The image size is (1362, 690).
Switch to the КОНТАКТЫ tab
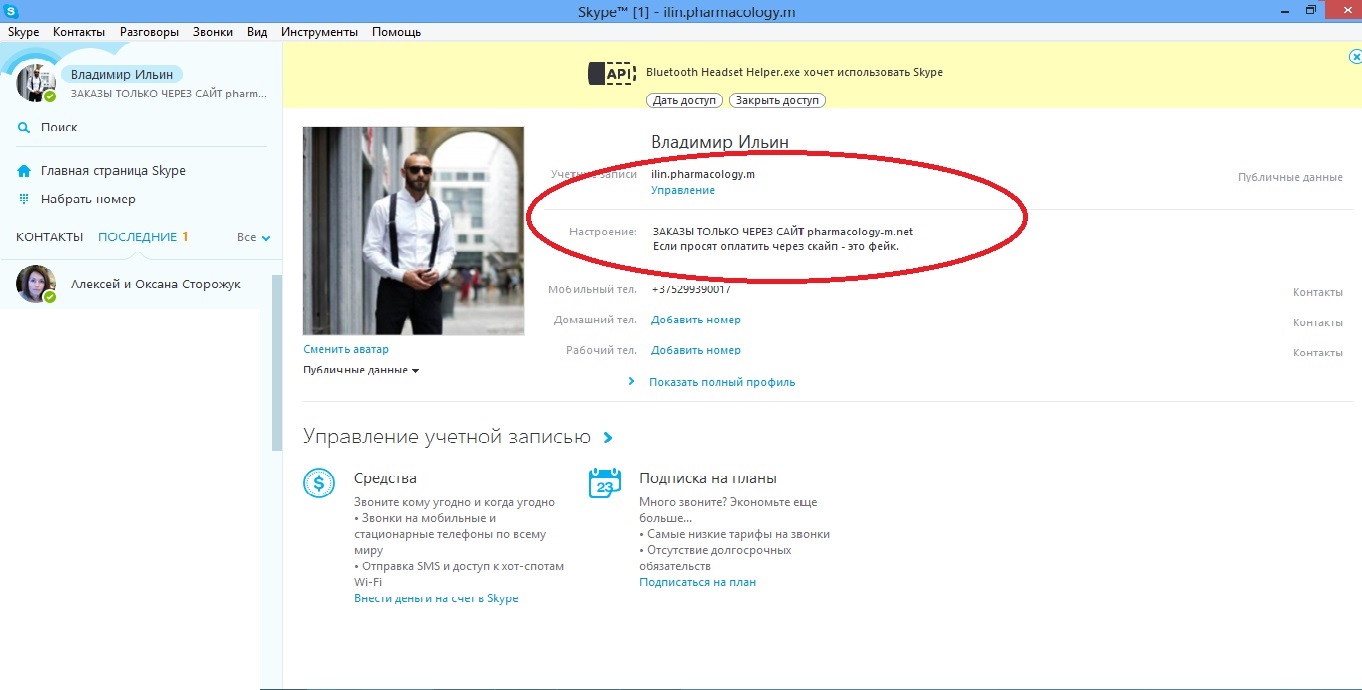coord(50,237)
